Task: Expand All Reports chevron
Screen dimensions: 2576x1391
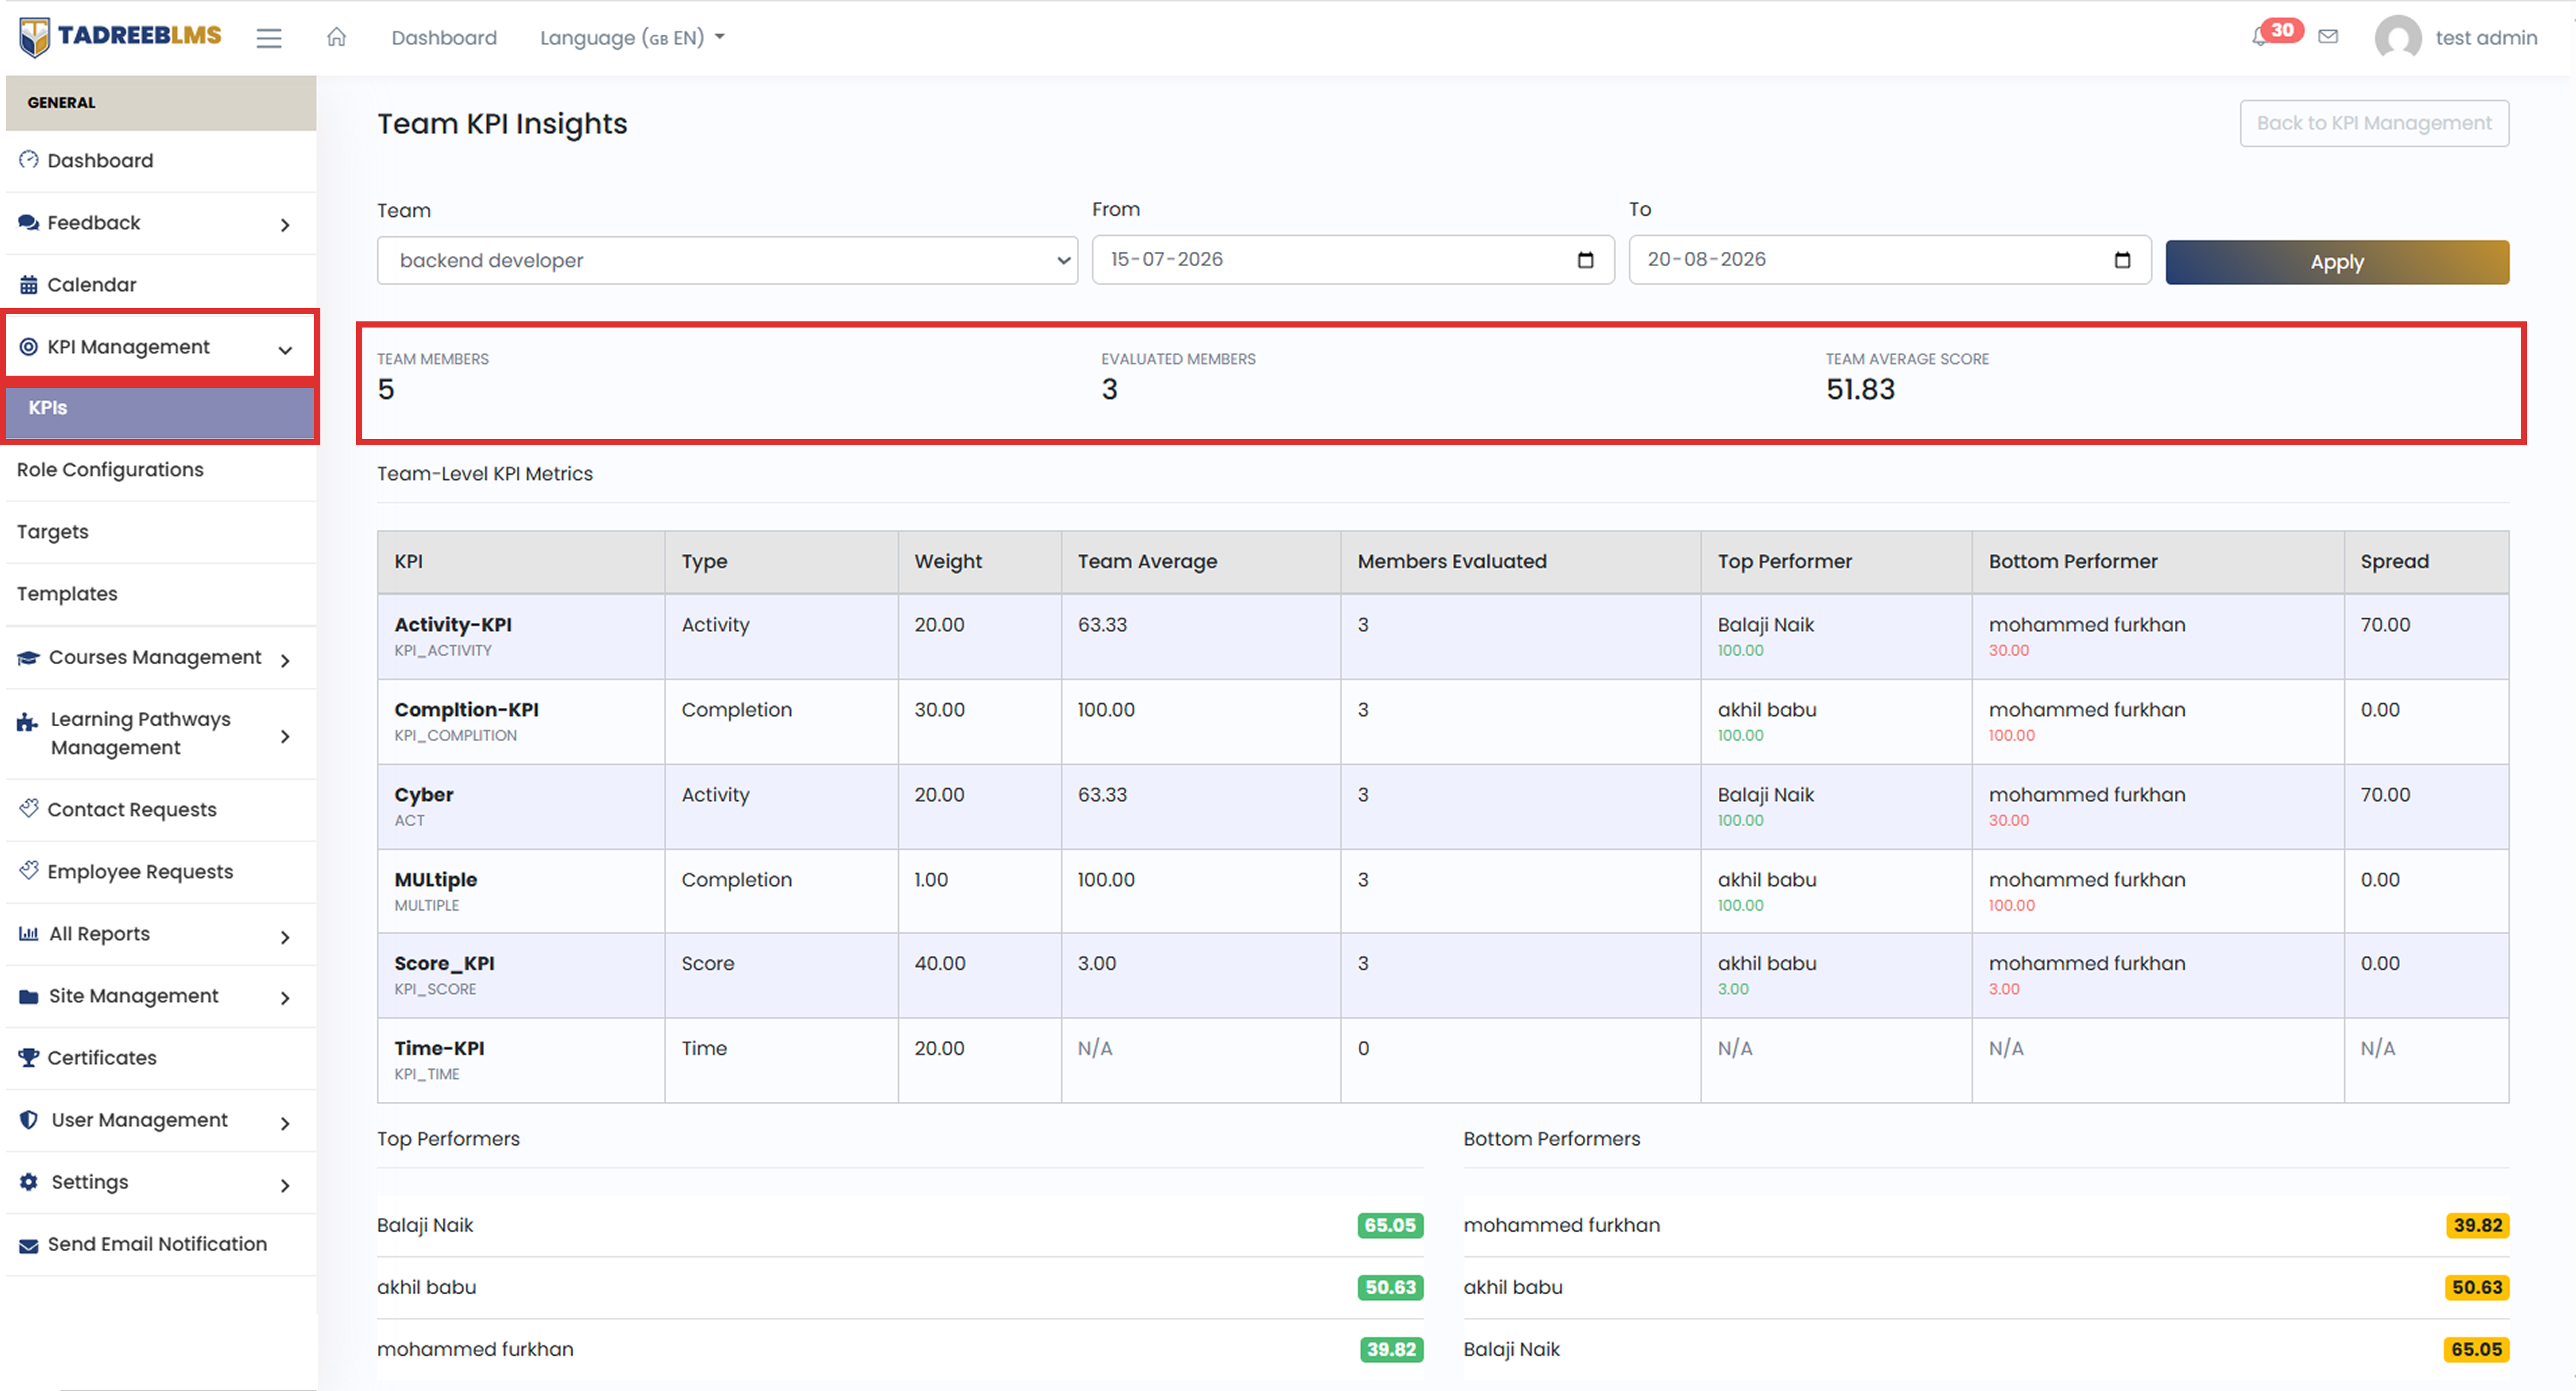Action: pyautogui.click(x=286, y=937)
